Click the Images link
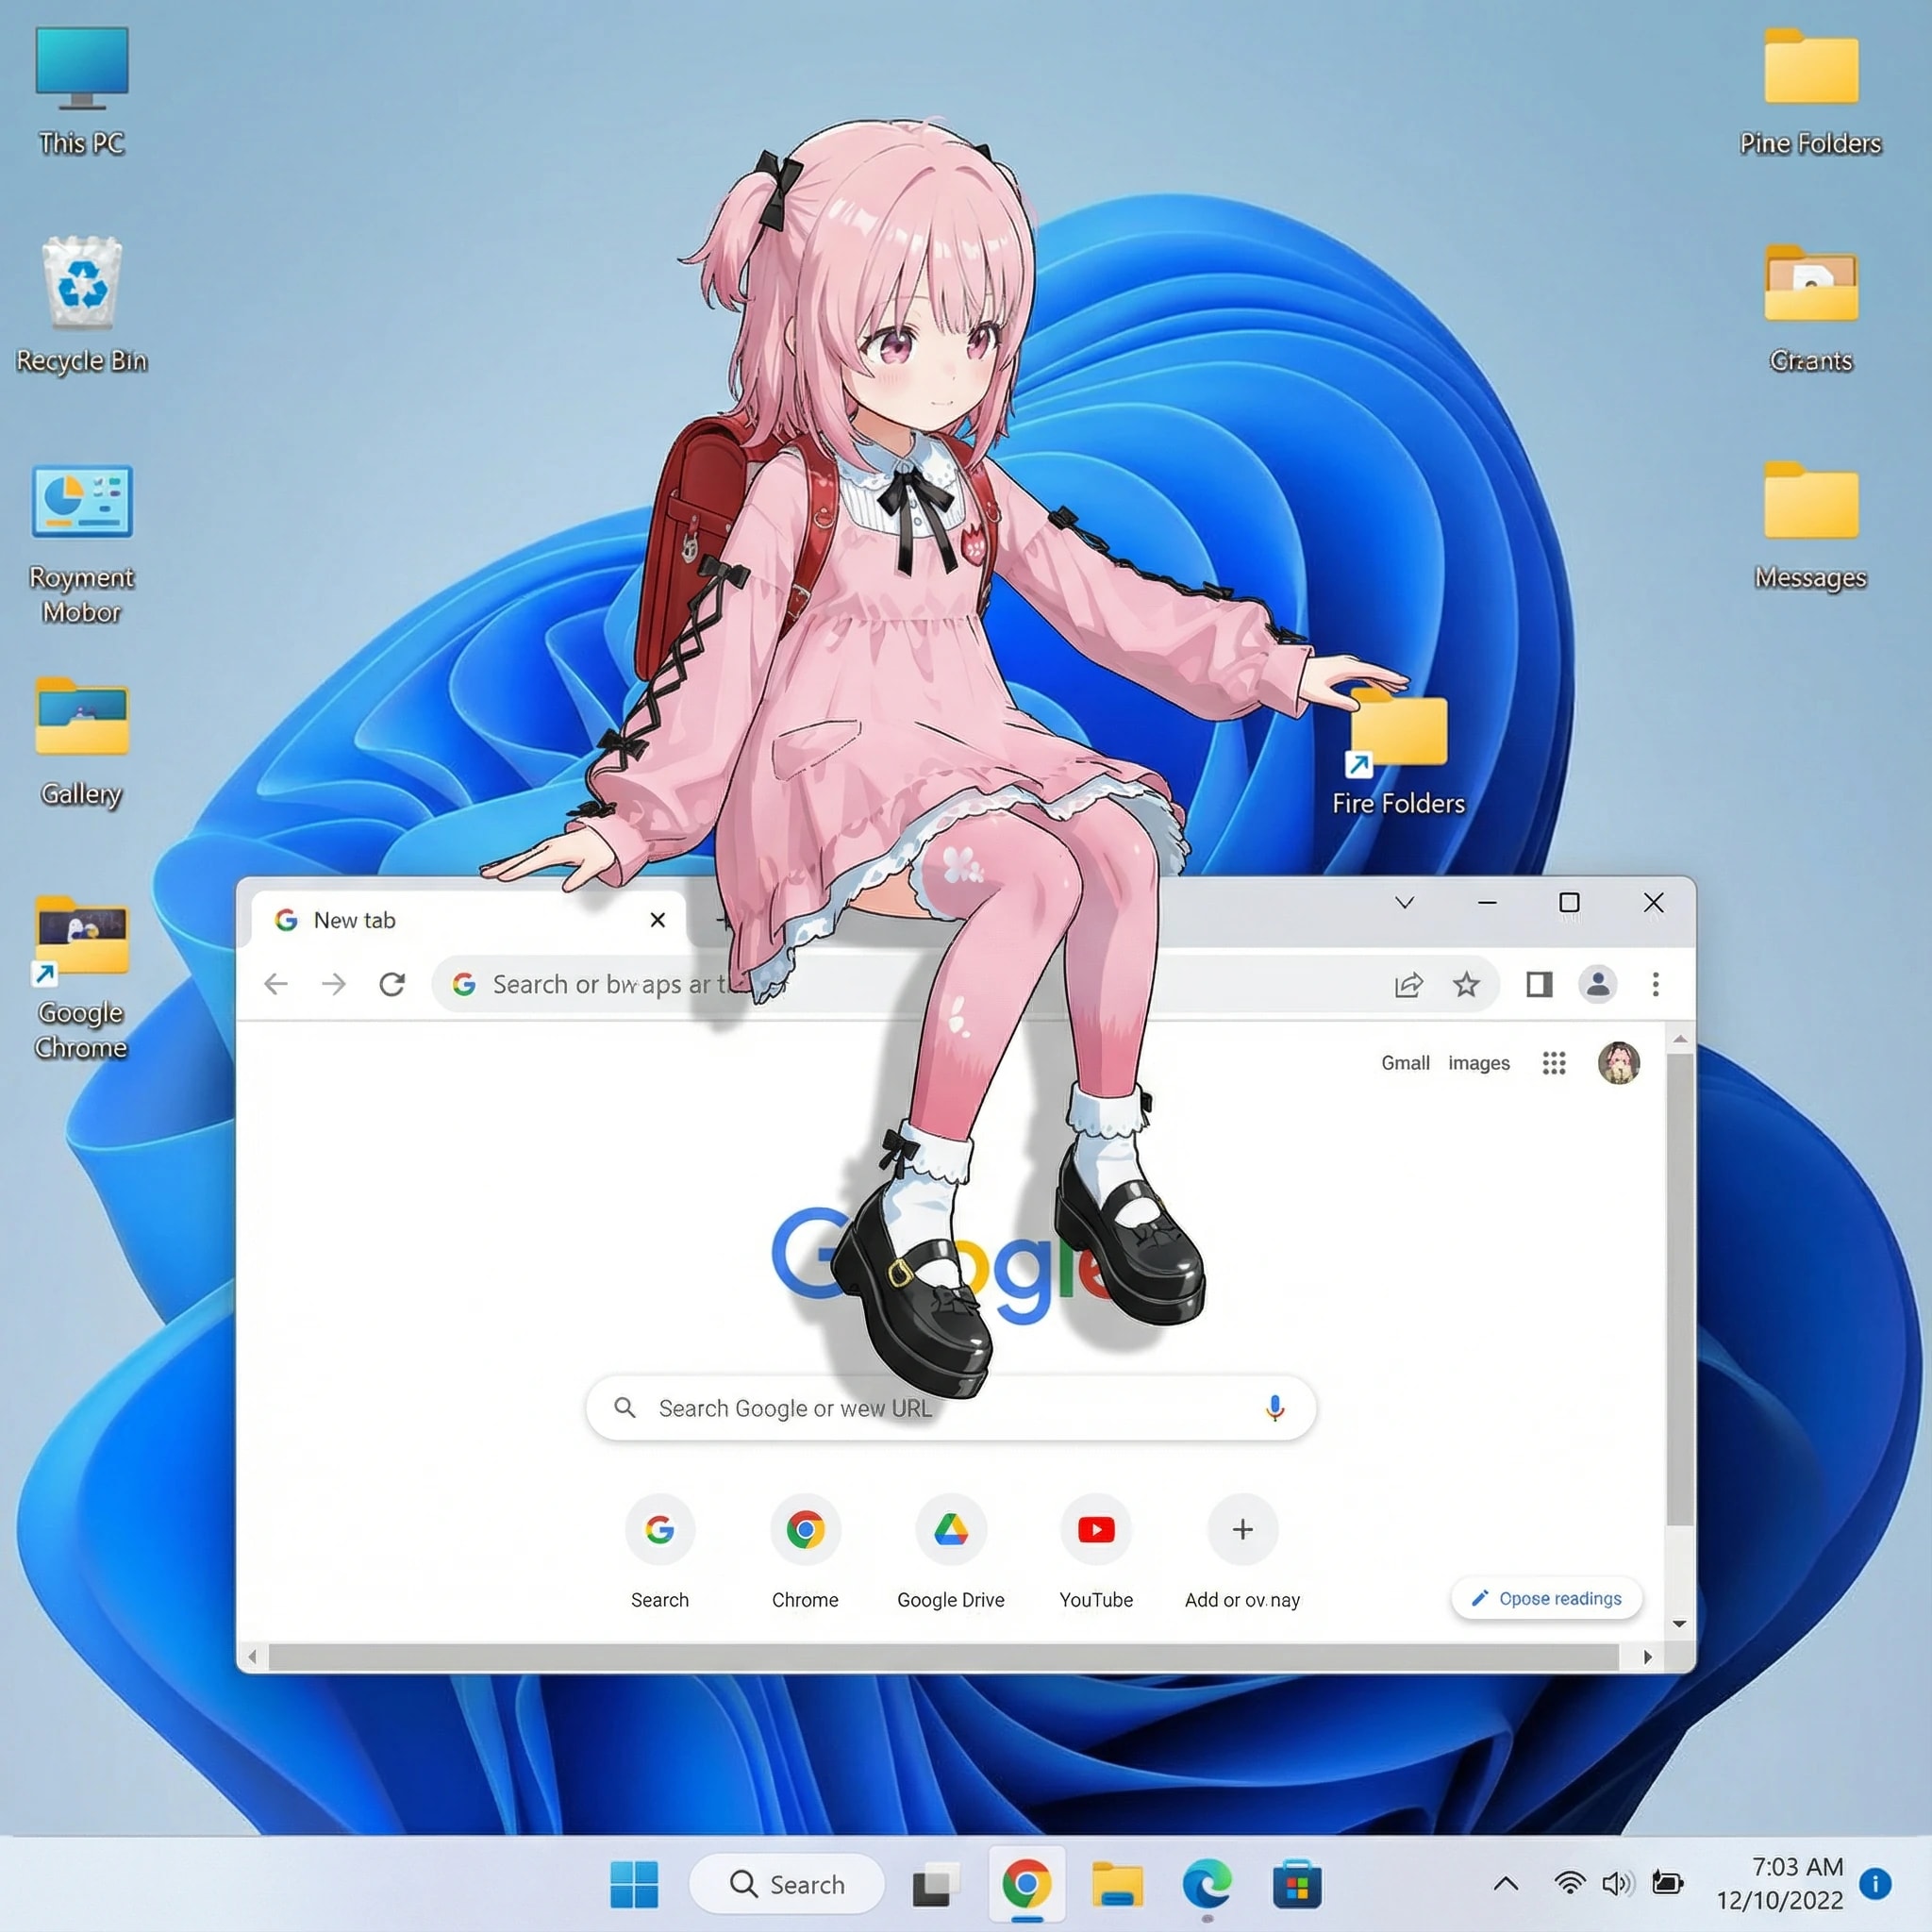This screenshot has height=1932, width=1932. (x=1479, y=1063)
